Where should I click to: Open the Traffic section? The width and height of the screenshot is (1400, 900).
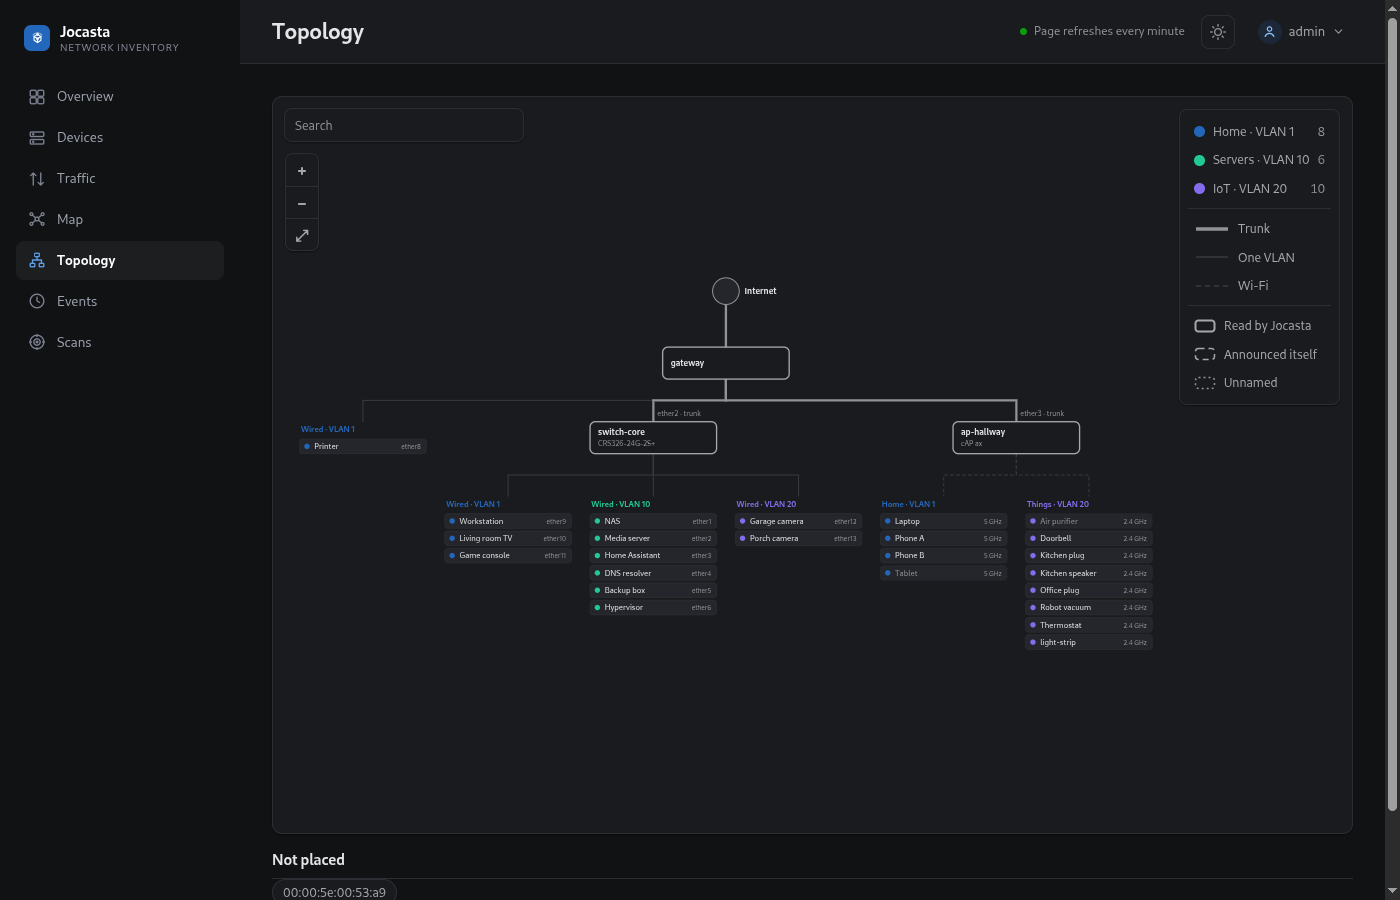[x=120, y=179]
